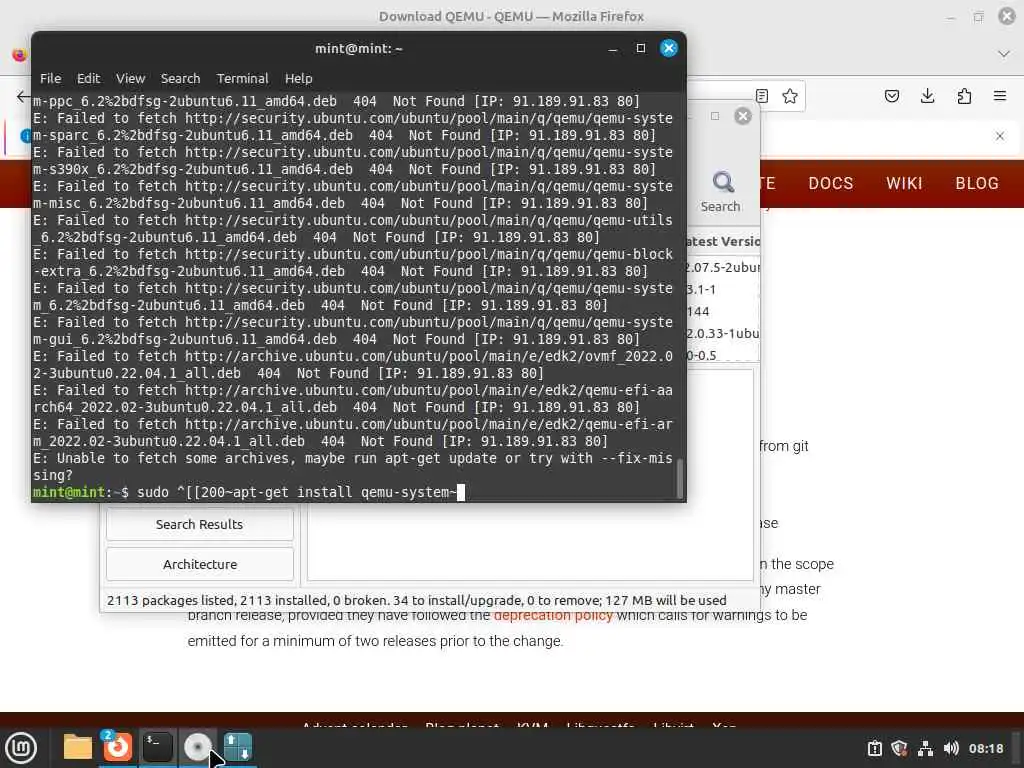The width and height of the screenshot is (1024, 768).
Task: Expand the Firefox tab list chevron
Action: [1004, 54]
